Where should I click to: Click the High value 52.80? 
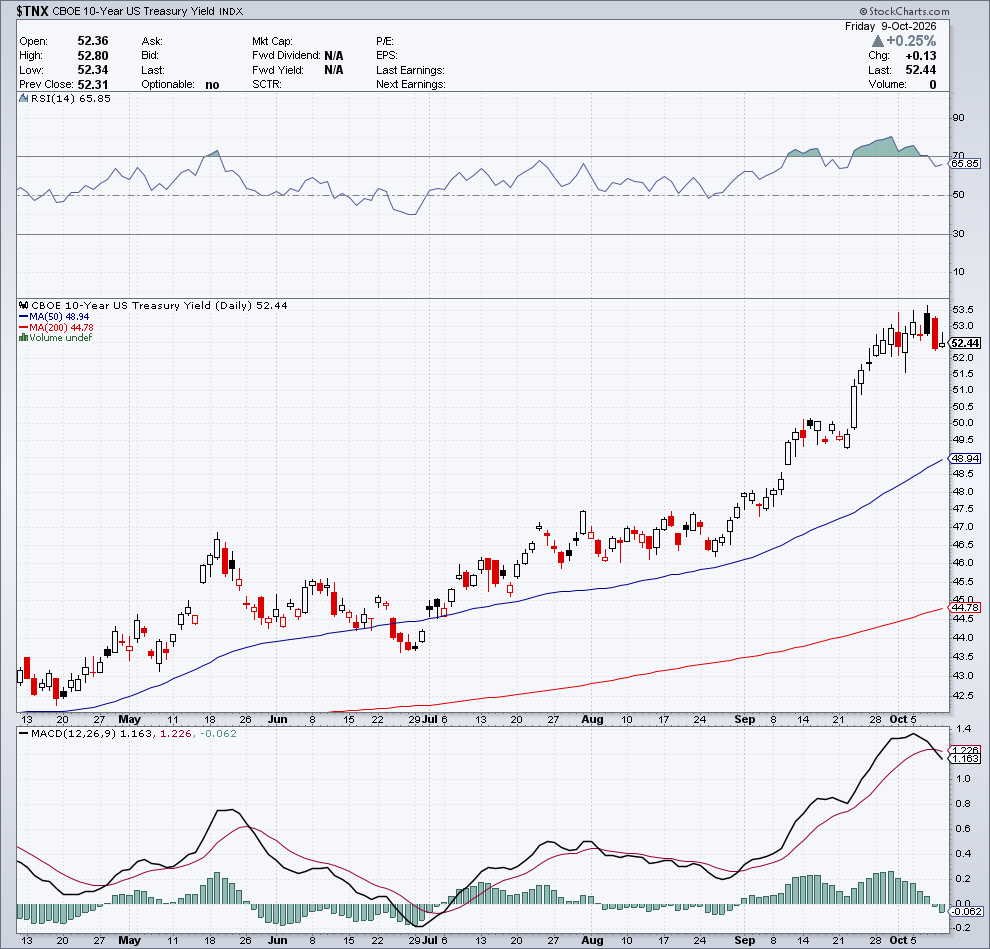coord(93,56)
